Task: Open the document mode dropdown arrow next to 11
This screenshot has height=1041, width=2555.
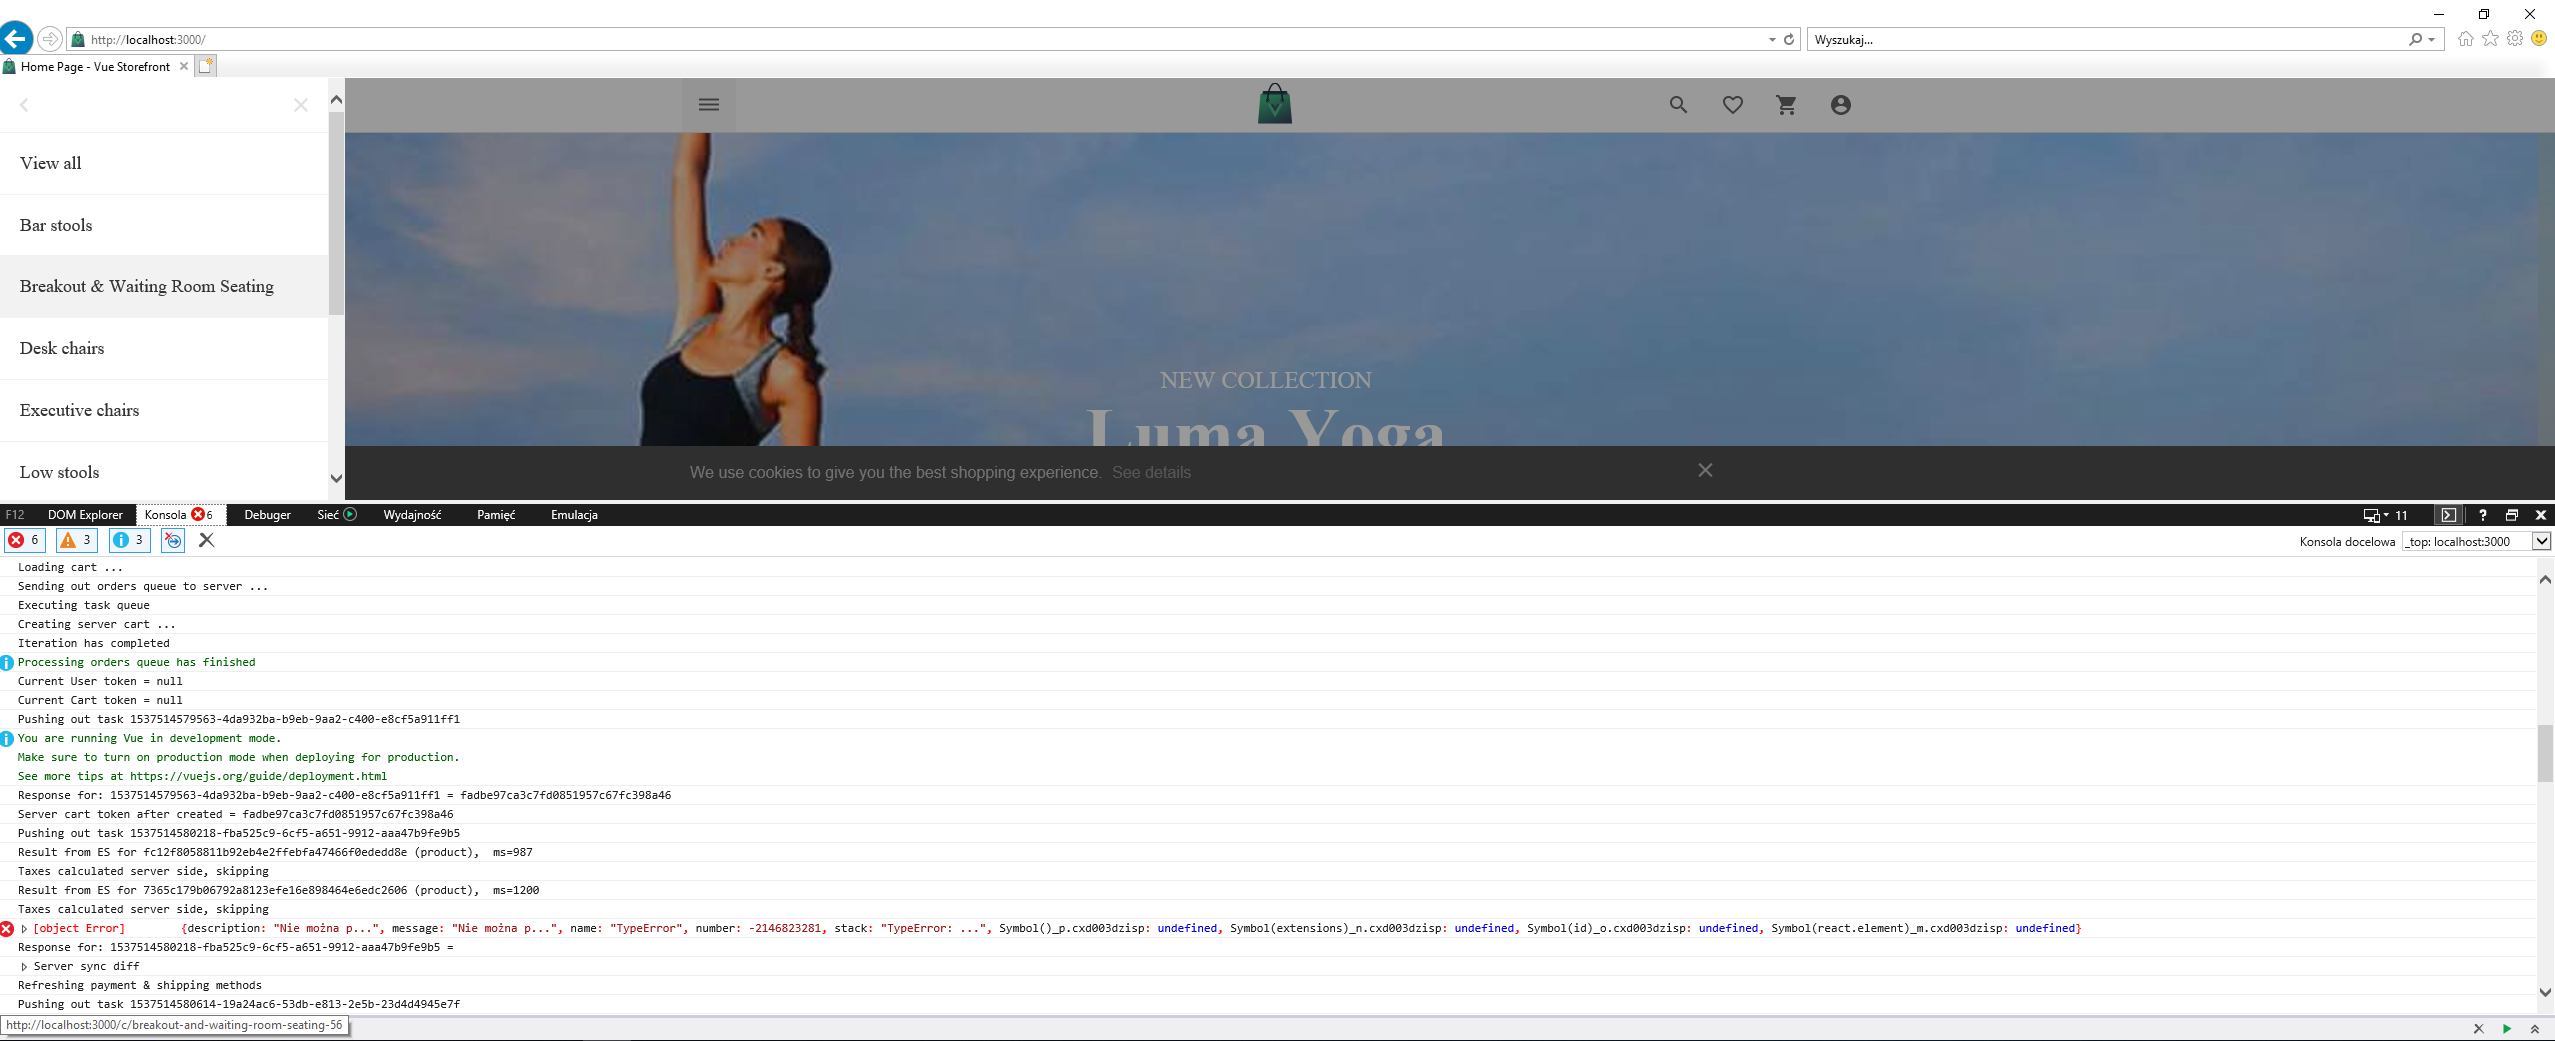Action: 2386,515
